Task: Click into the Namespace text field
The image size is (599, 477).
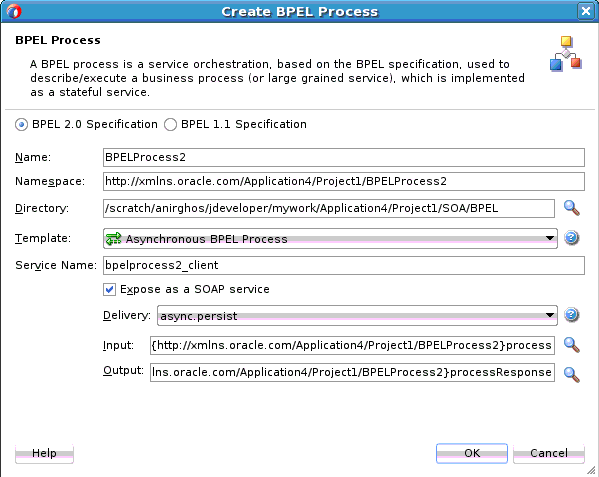Action: (x=344, y=181)
